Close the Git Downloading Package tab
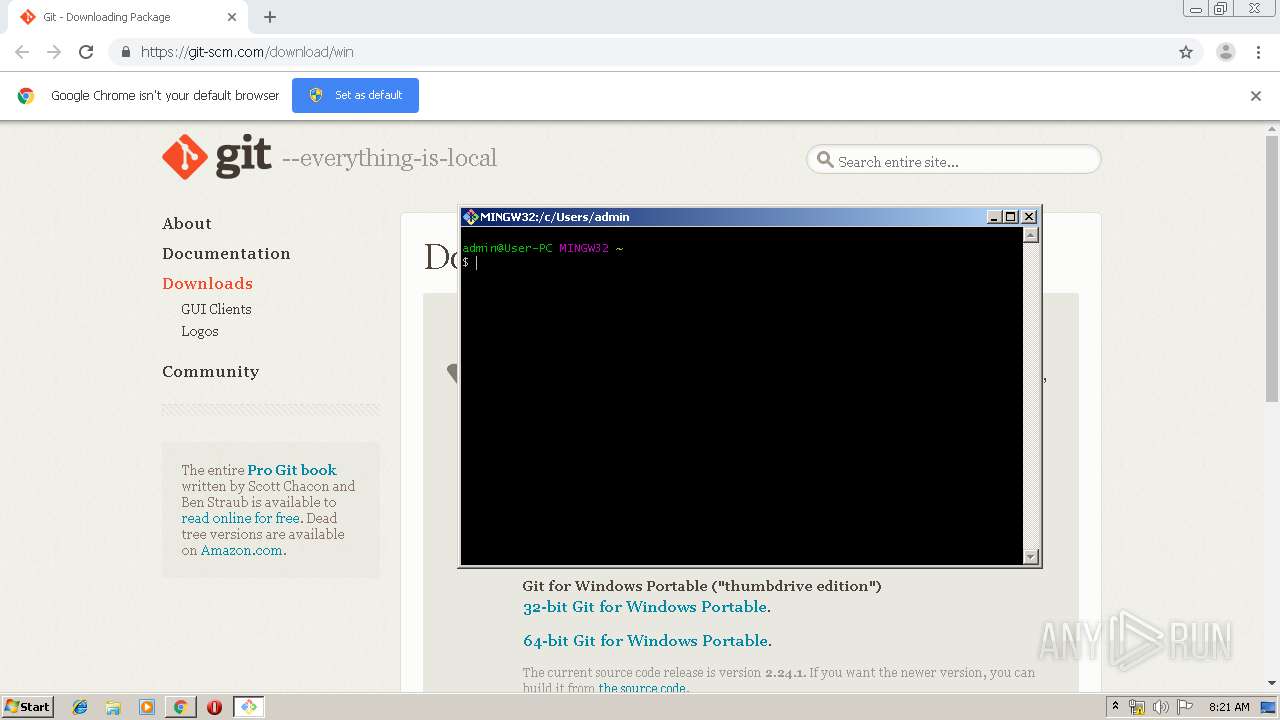The image size is (1280, 720). 232,17
